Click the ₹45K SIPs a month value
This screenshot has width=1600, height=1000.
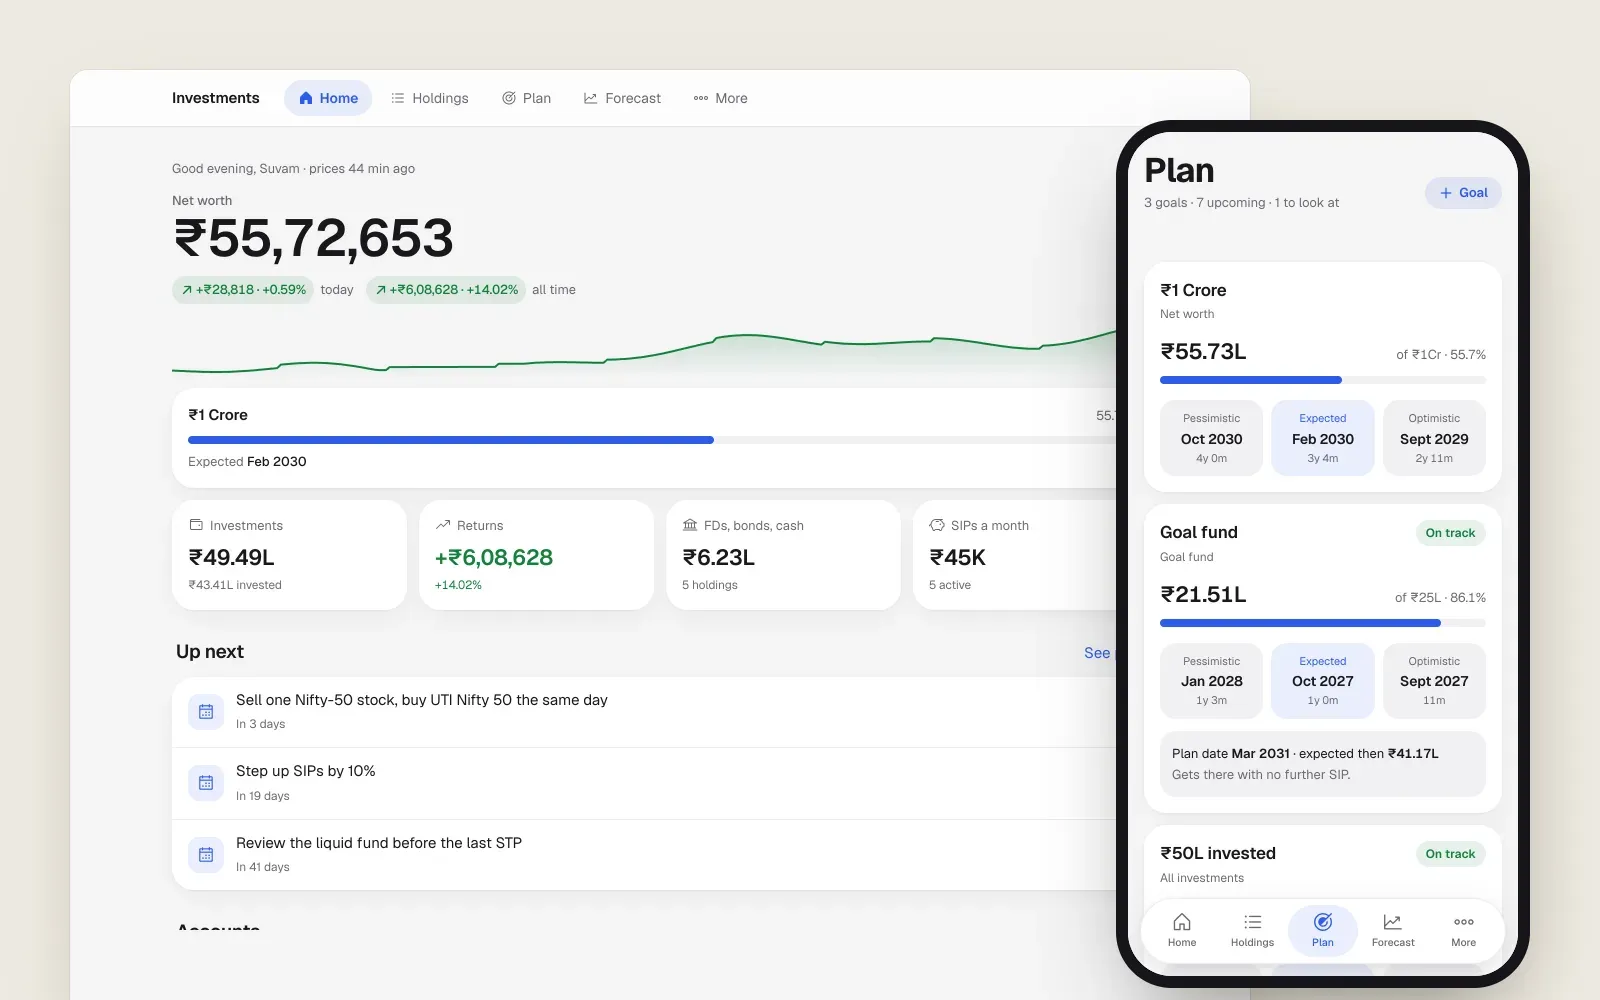pyautogui.click(x=958, y=557)
